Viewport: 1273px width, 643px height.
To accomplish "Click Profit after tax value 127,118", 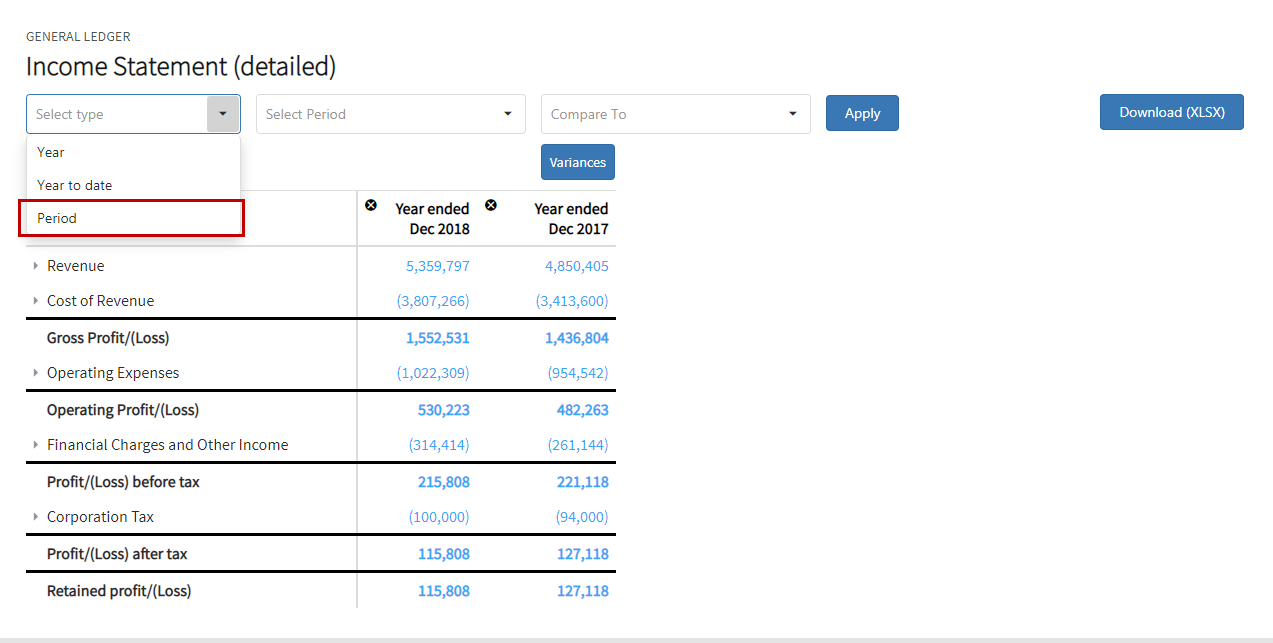I will (x=583, y=554).
